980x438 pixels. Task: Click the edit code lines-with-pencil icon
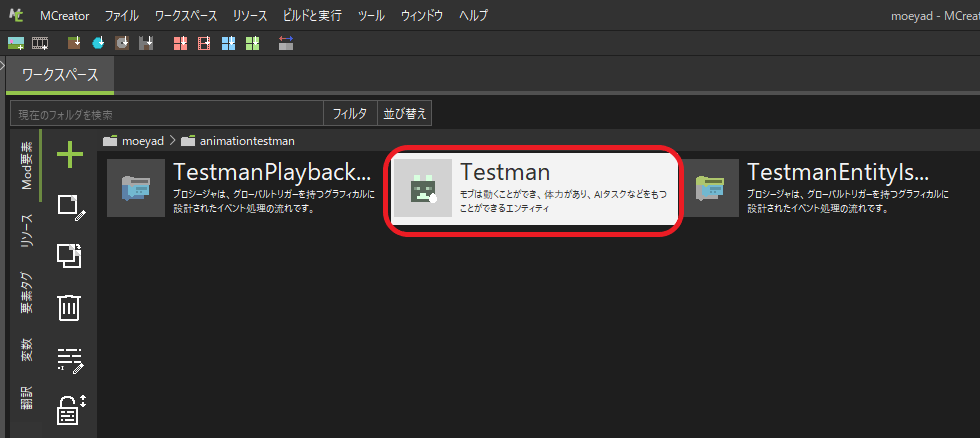[70, 360]
